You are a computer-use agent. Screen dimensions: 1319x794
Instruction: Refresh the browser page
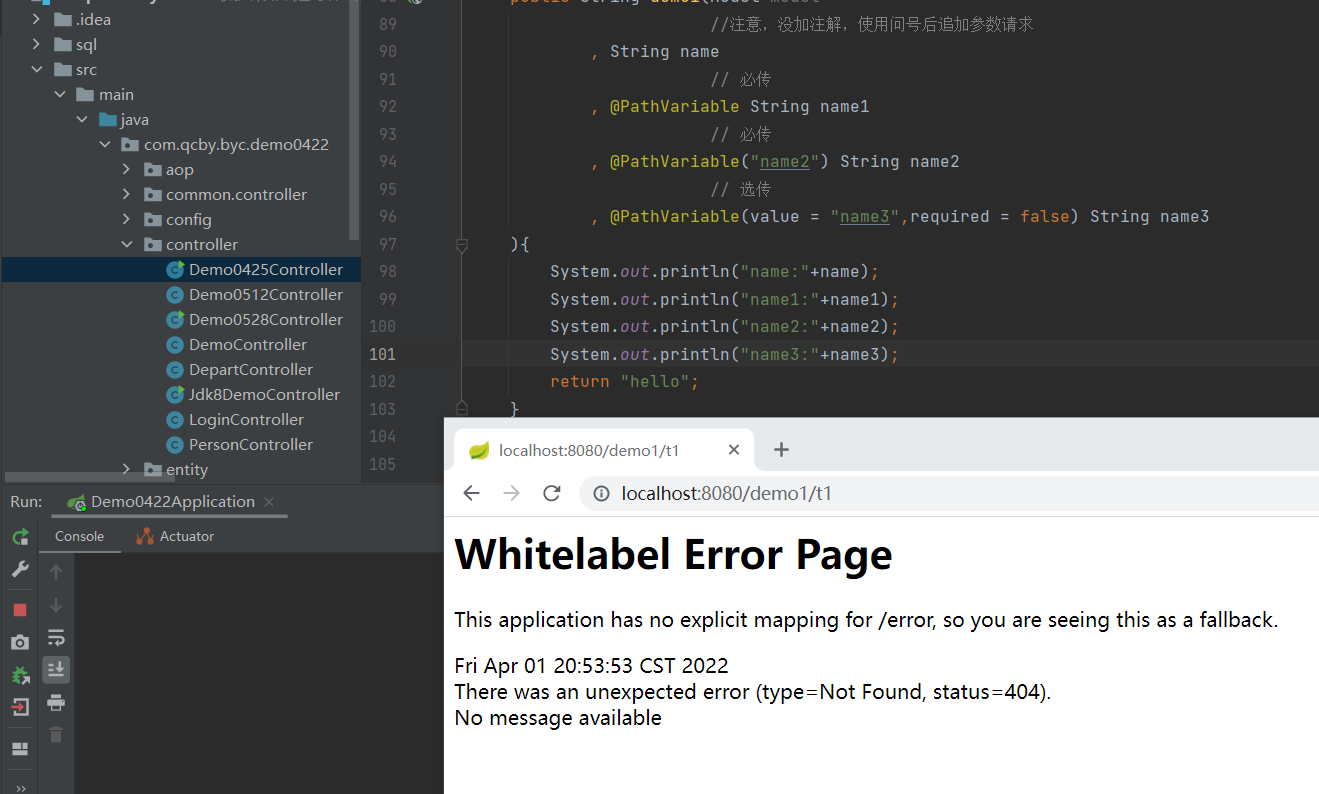tap(551, 493)
